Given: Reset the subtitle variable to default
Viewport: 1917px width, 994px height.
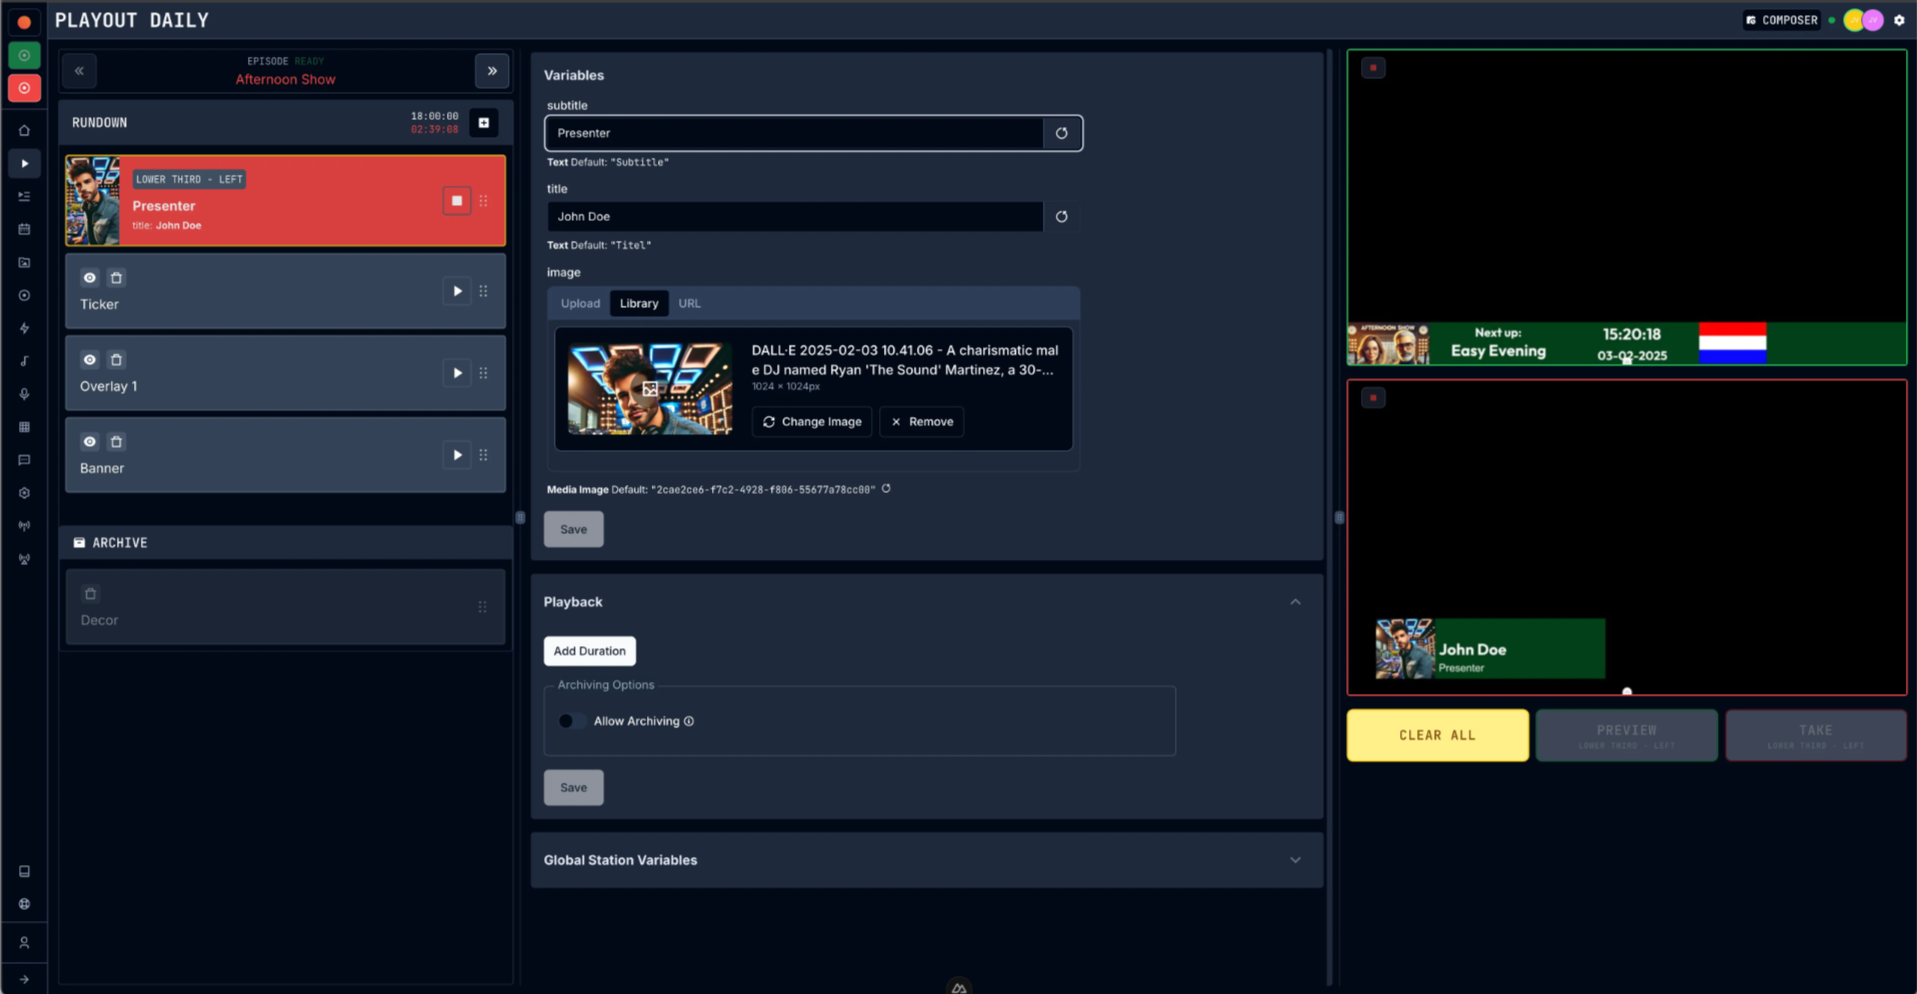Looking at the screenshot, I should coord(1062,133).
